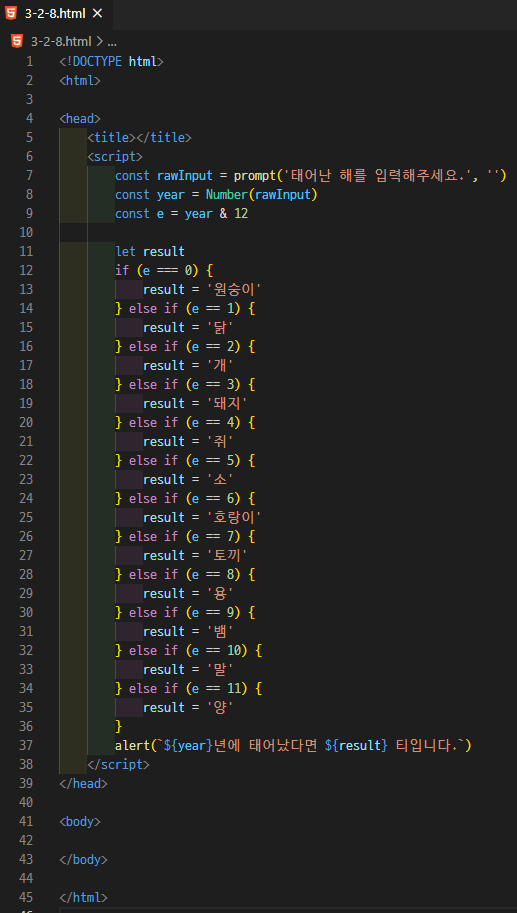
Task: Select the 3-2-8.html tab title
Action: [55, 14]
